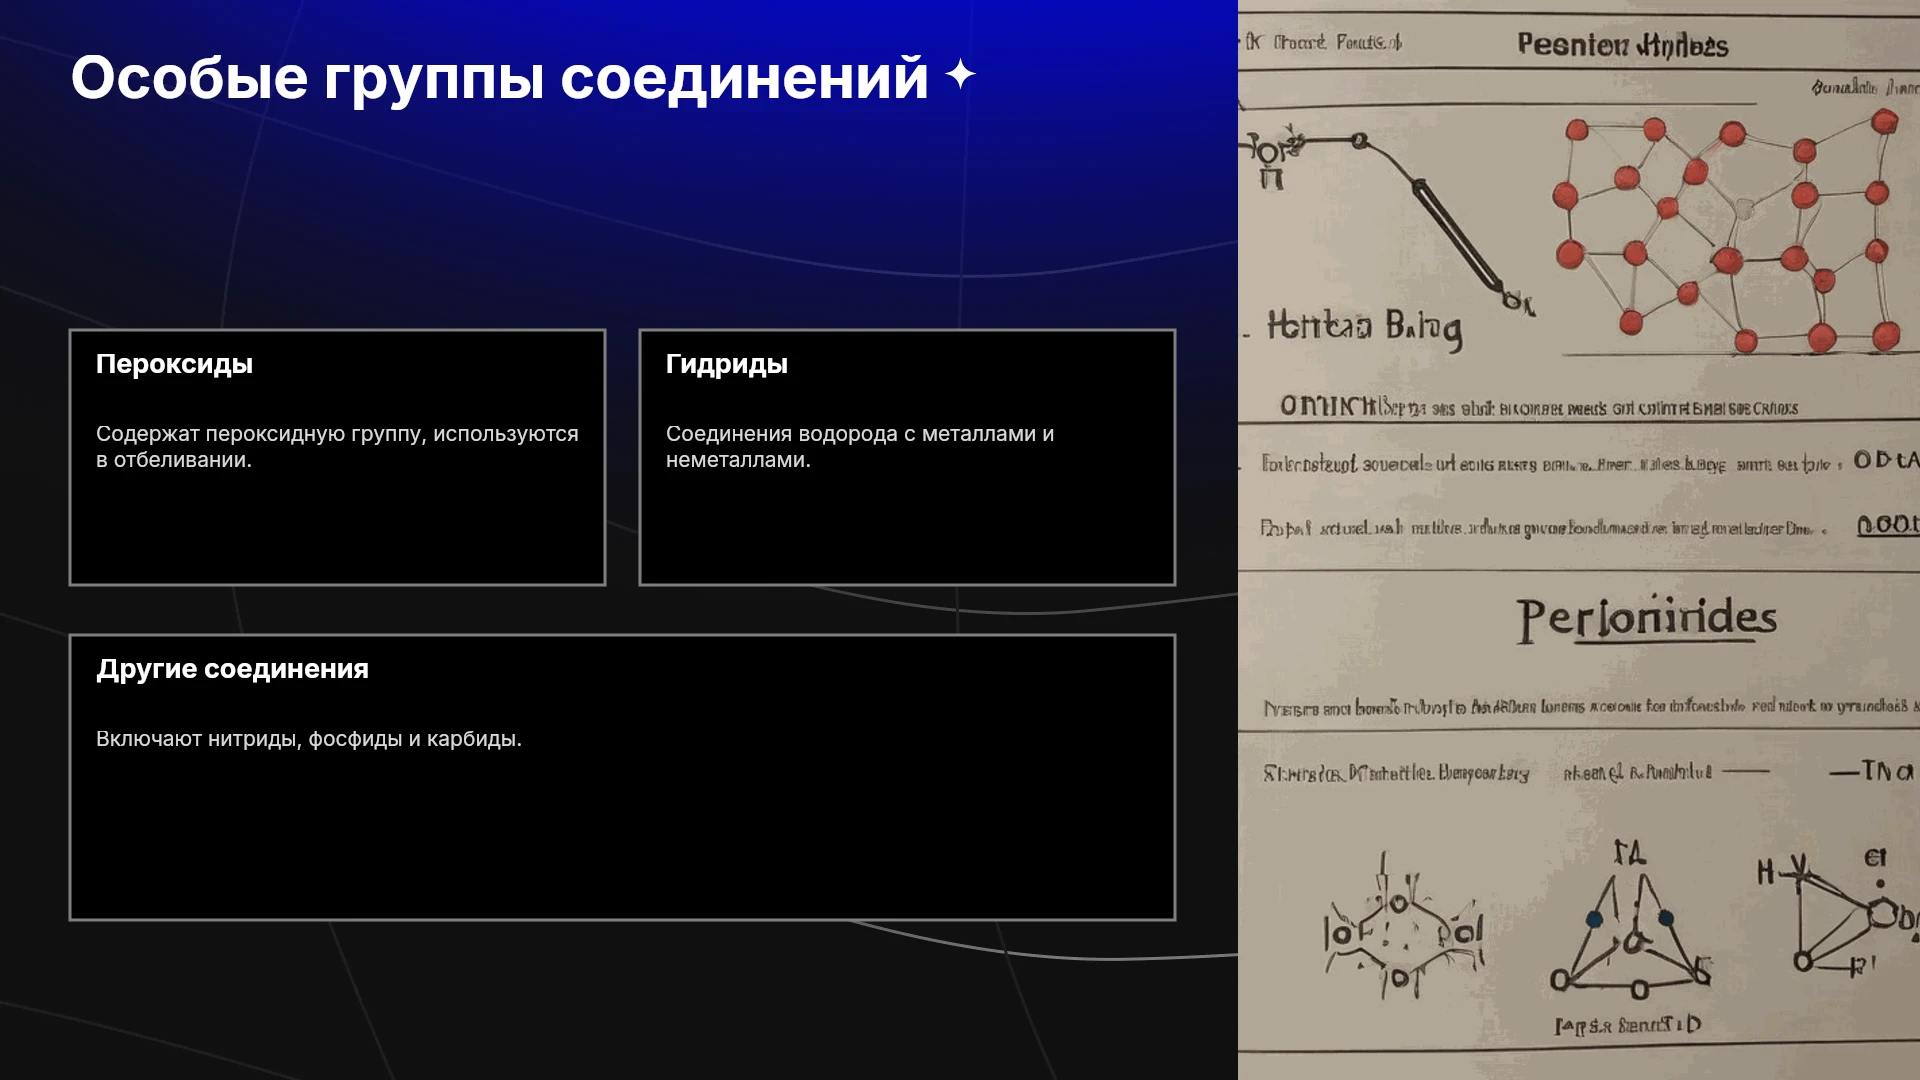The width and height of the screenshot is (1920, 1080).
Task: Click empty area of the Другие соединения card
Action: pyautogui.click(x=622, y=840)
